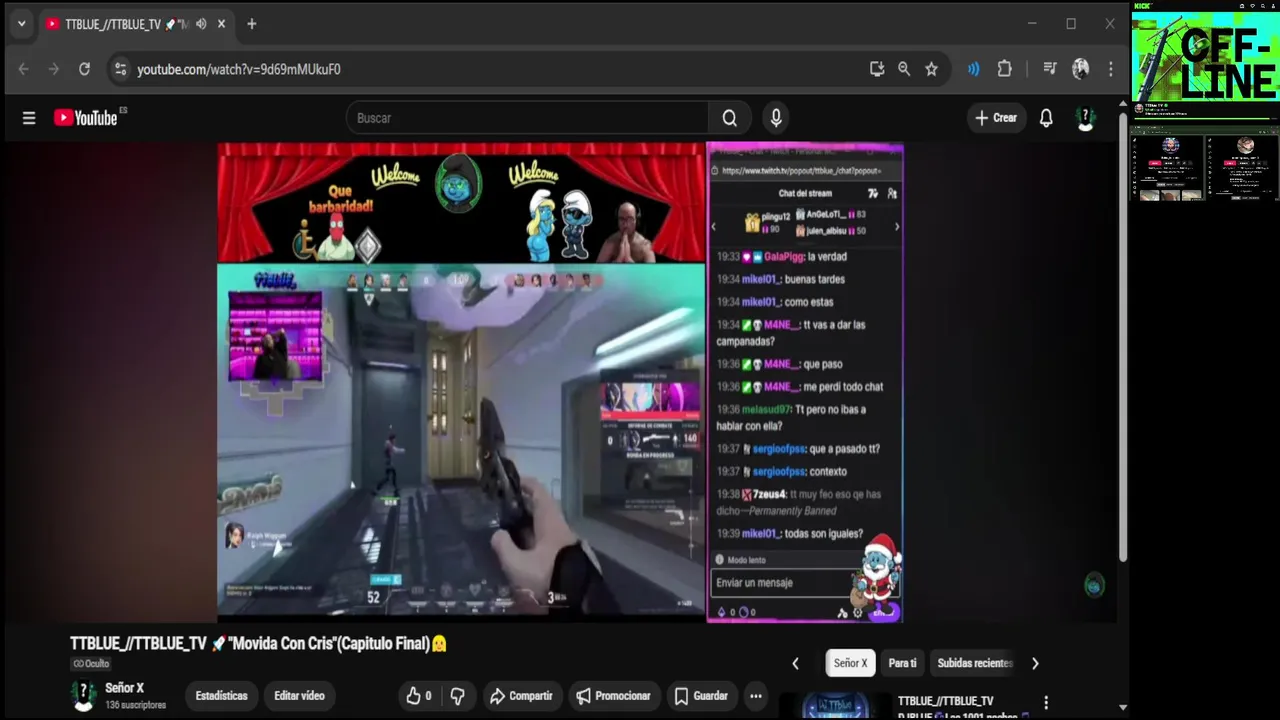The width and height of the screenshot is (1280, 720).
Task: Open the media controls music-note icon
Action: click(x=1049, y=69)
